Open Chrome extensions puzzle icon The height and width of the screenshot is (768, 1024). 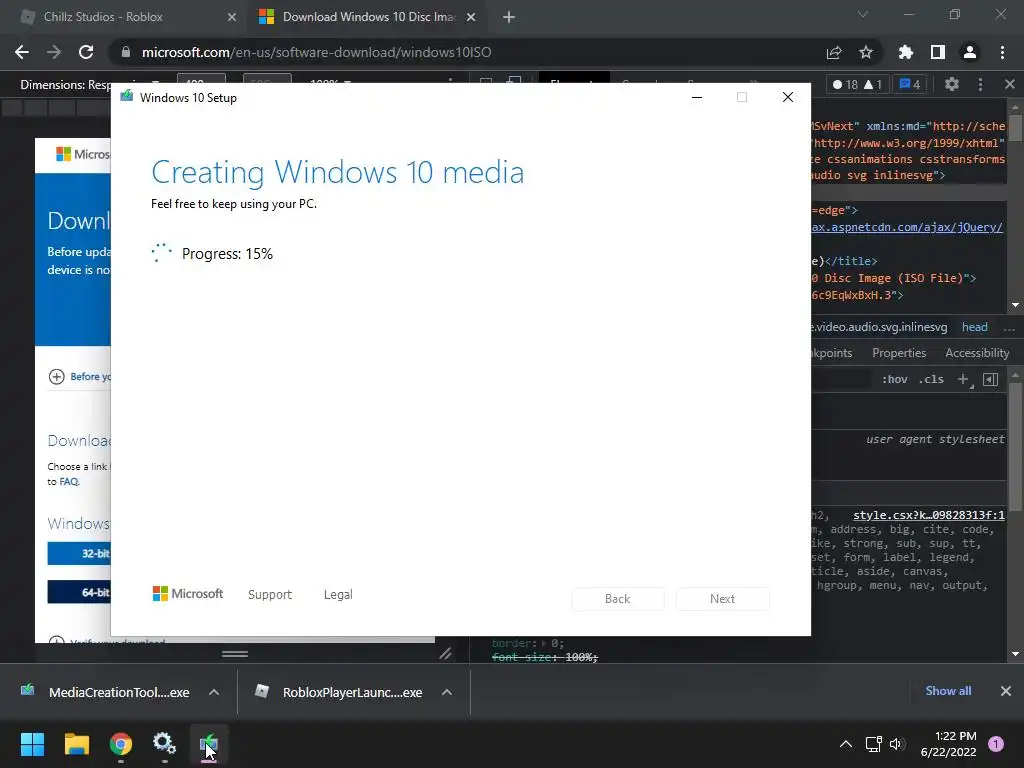(905, 52)
